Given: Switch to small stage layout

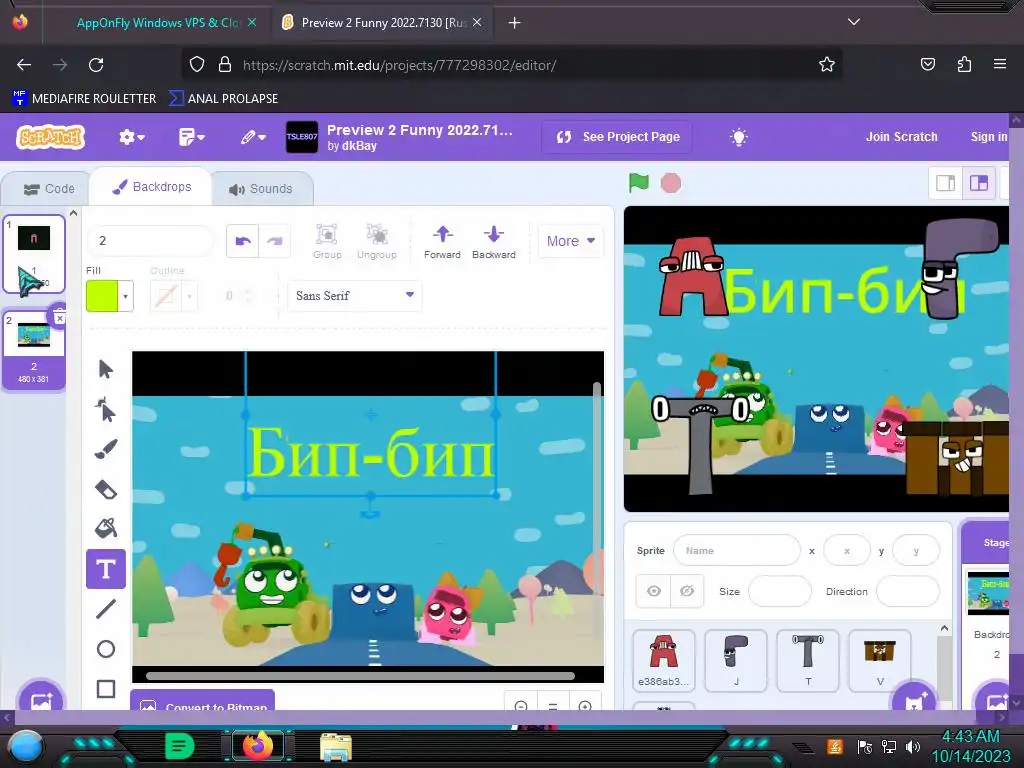Looking at the screenshot, I should point(946,183).
